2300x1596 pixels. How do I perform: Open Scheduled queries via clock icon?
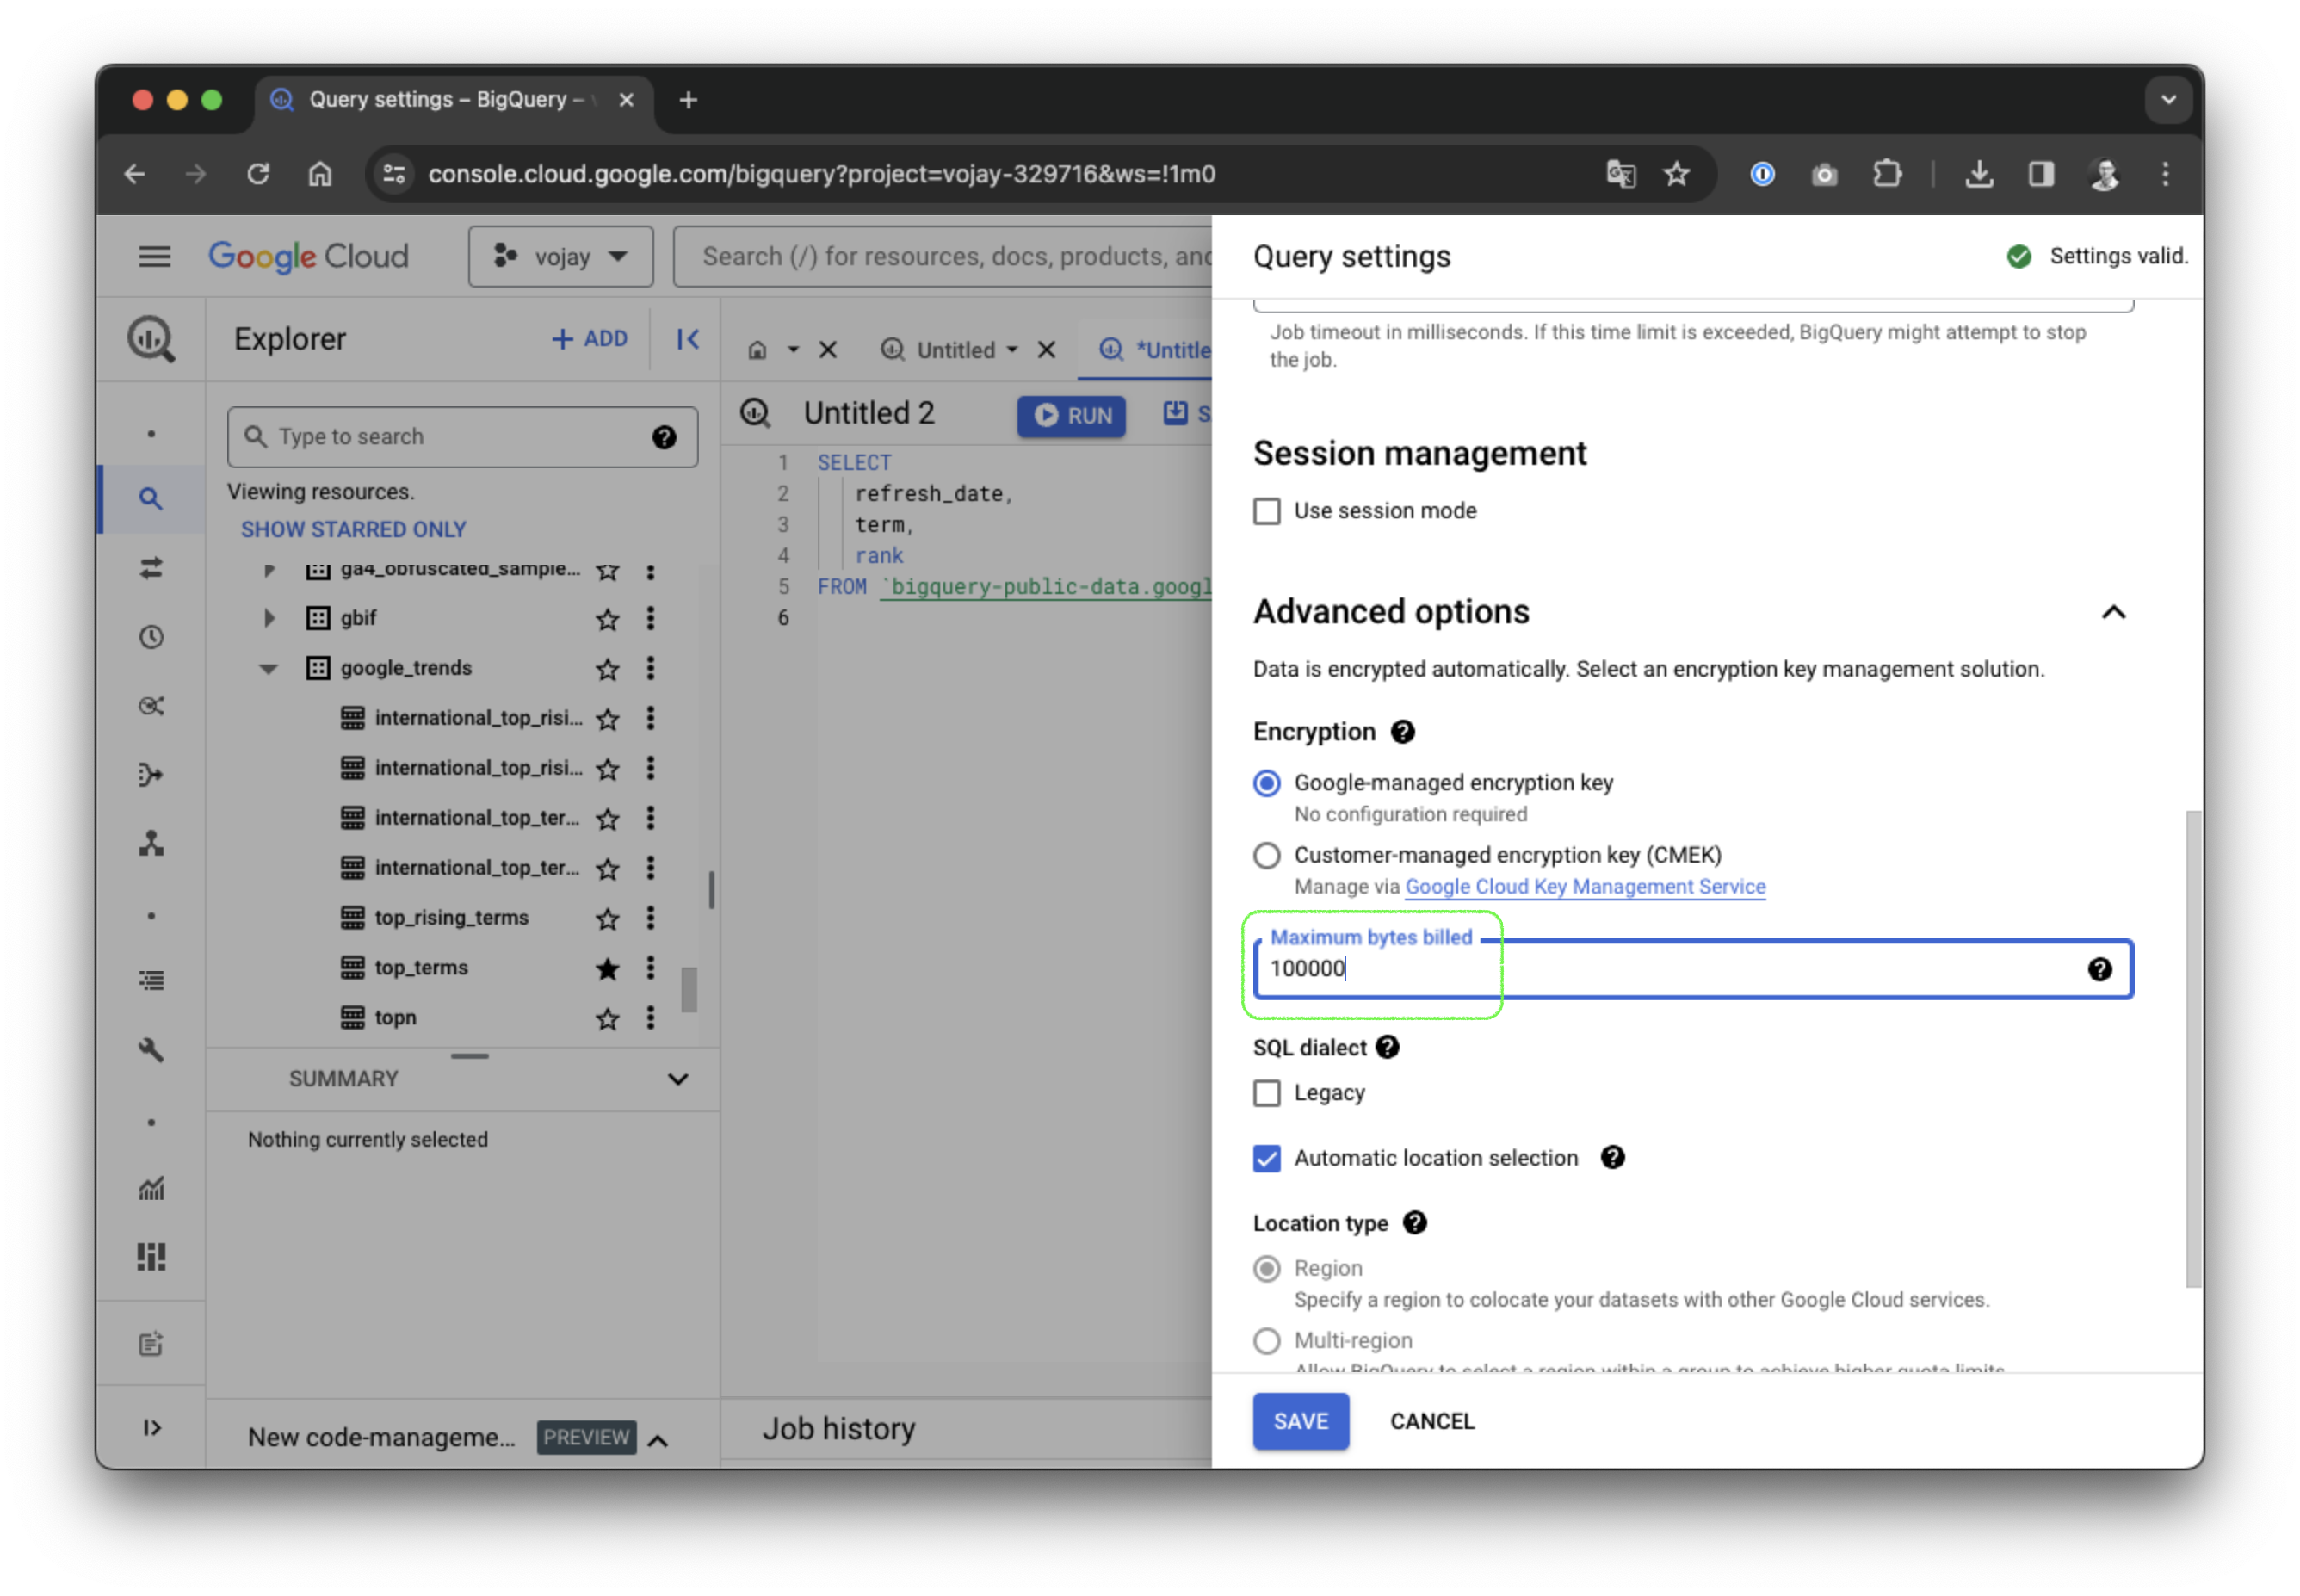(151, 637)
